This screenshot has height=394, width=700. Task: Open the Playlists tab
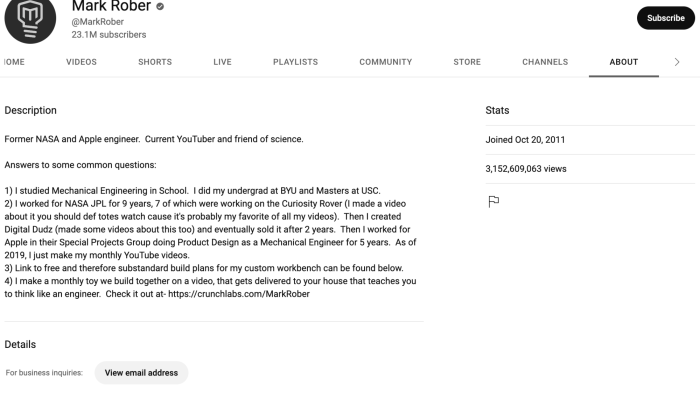click(296, 62)
